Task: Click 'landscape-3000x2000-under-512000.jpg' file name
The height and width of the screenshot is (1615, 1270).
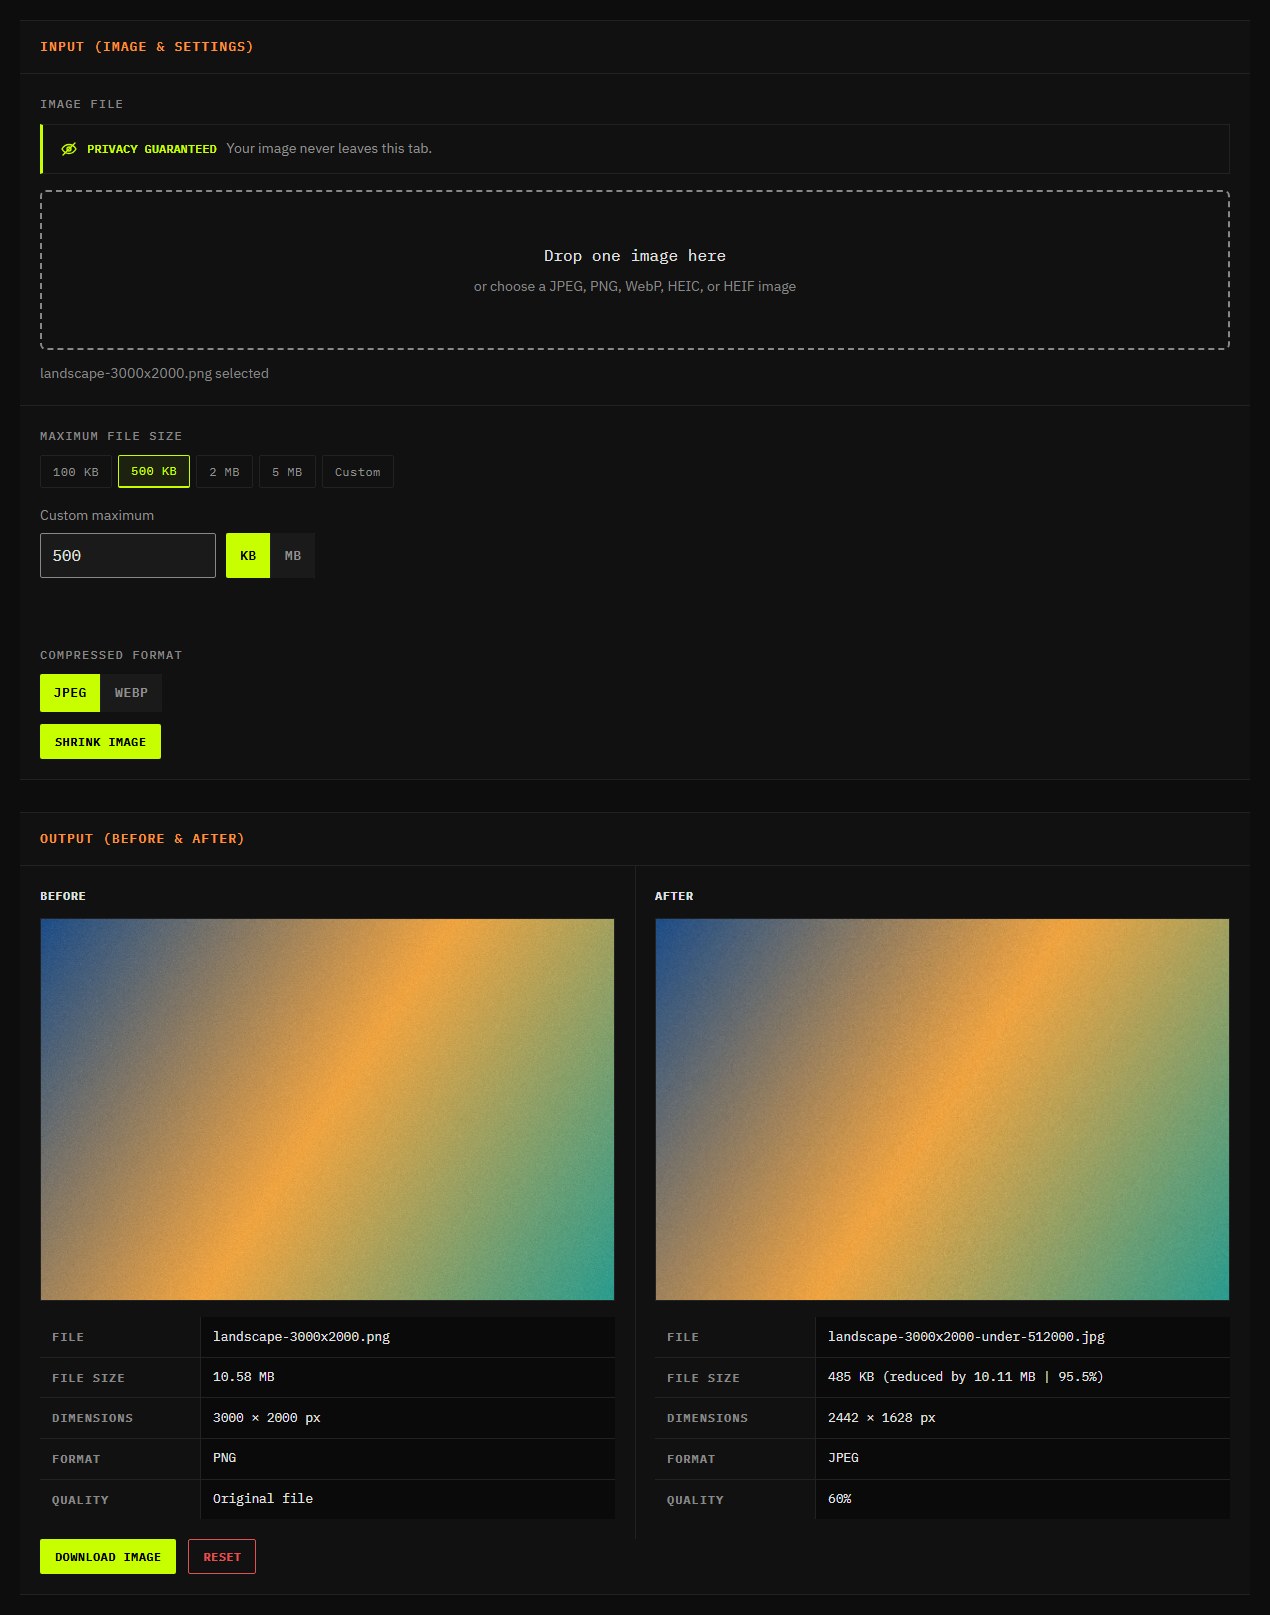Action: (966, 1337)
